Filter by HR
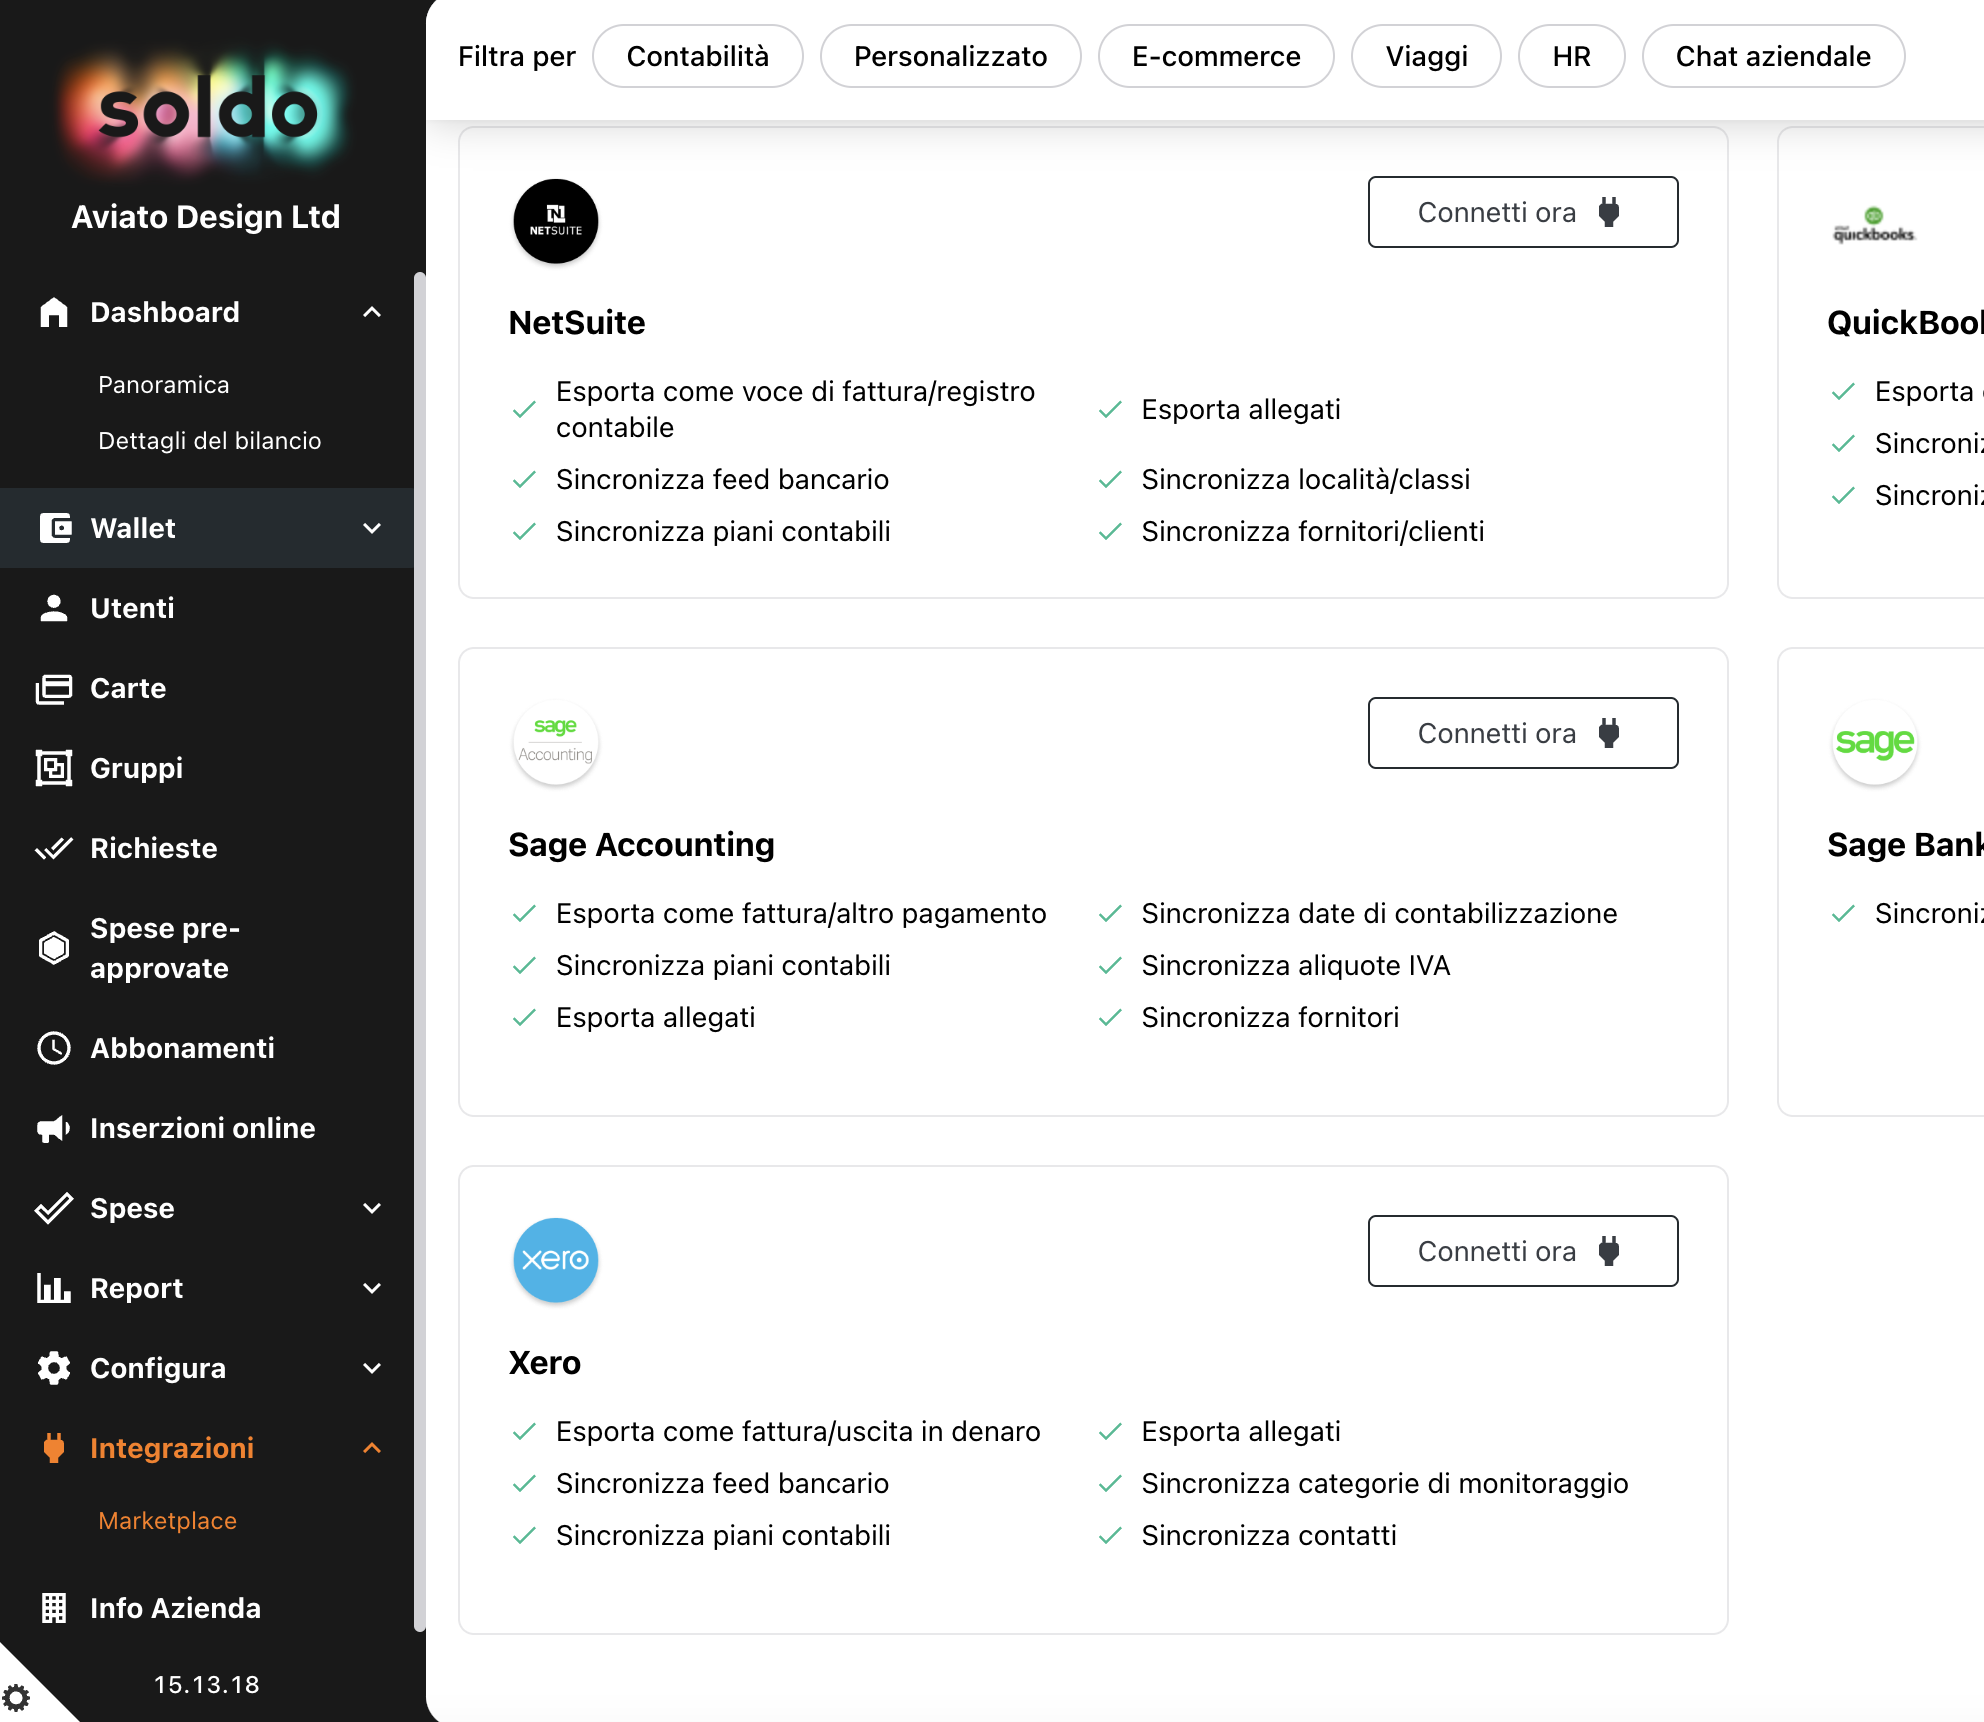Image resolution: width=1984 pixels, height=1722 pixels. 1571,56
